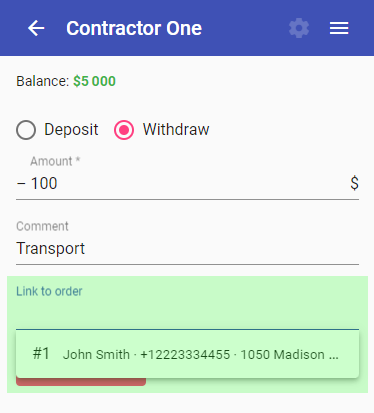Go back using the left arrow icon

point(36,28)
